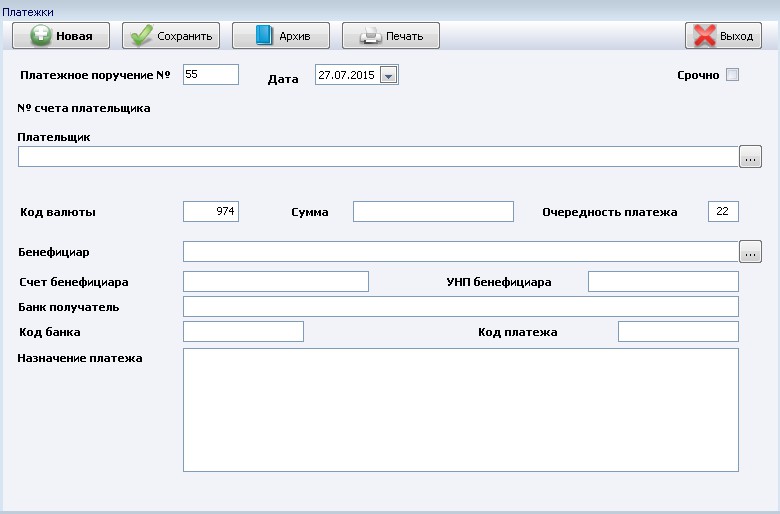Image resolution: width=780 pixels, height=514 pixels.
Task: Open the Дата calendar dropdown arrow
Action: [389, 75]
